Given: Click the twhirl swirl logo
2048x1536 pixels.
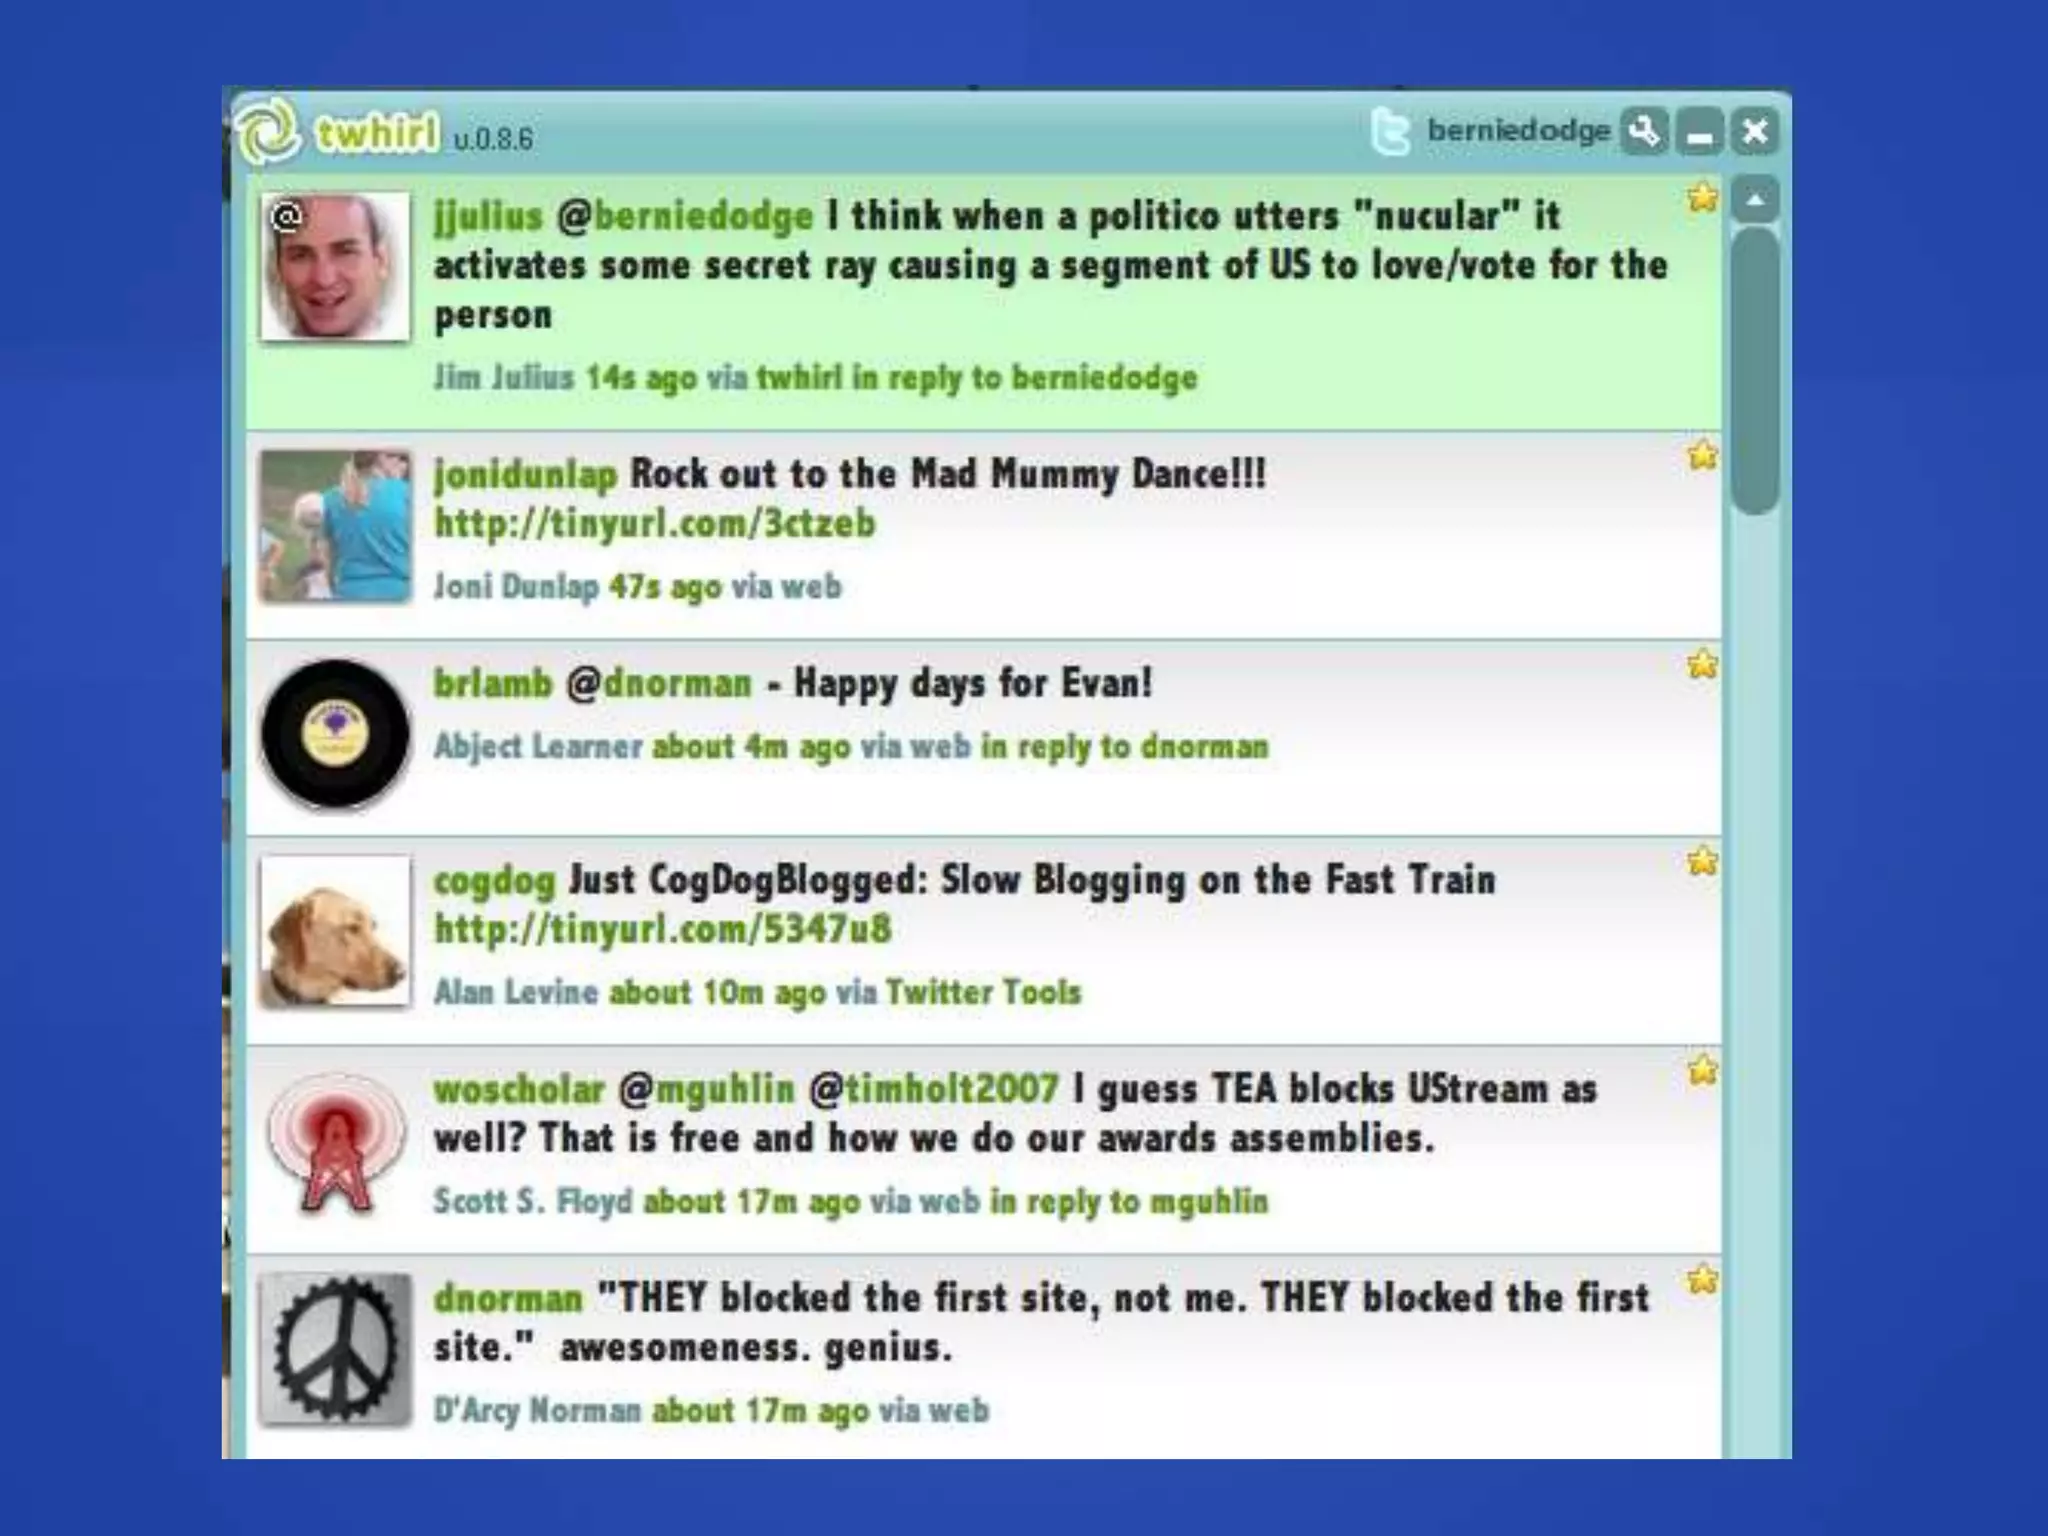Looking at the screenshot, I should click(268, 131).
